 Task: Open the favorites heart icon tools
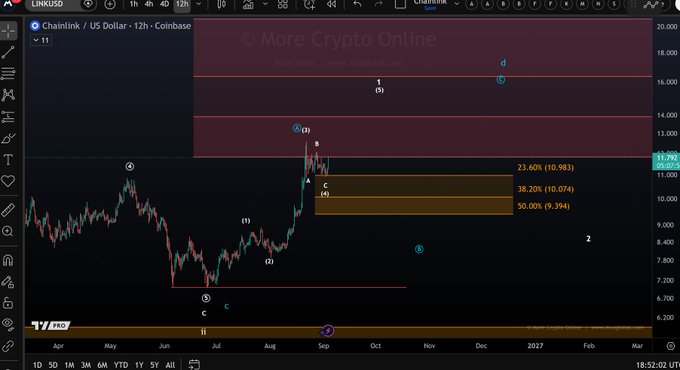[x=8, y=181]
